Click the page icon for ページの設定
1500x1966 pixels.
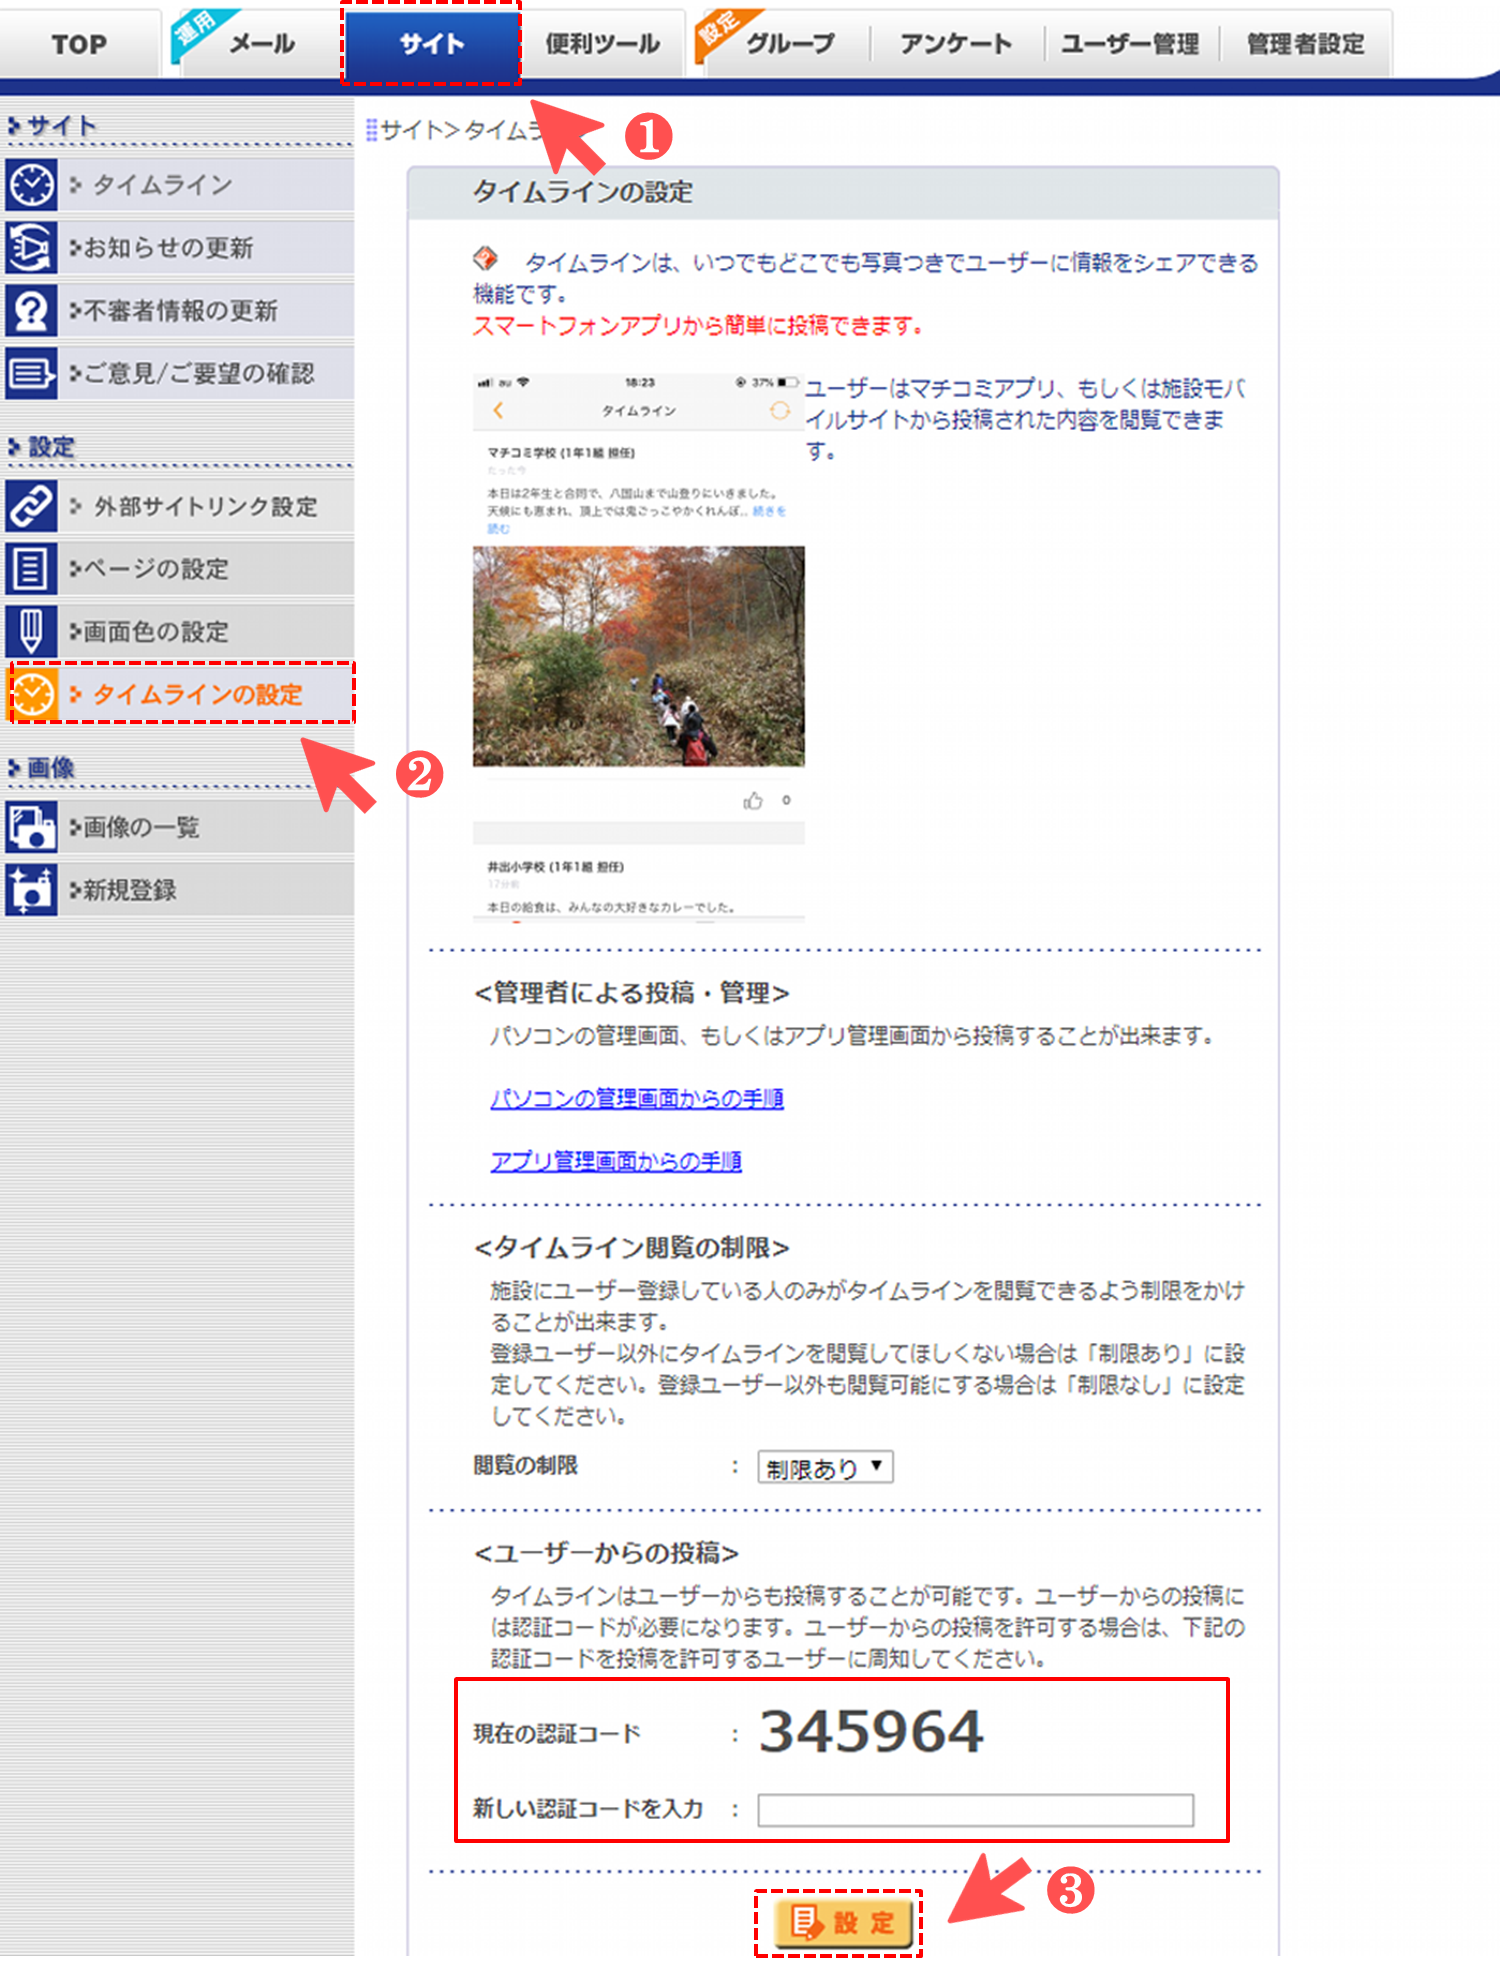(31, 569)
